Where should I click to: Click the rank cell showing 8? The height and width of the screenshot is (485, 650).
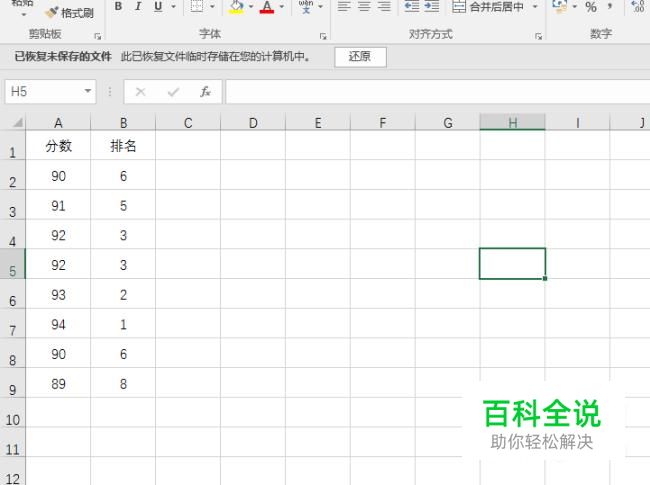[123, 383]
